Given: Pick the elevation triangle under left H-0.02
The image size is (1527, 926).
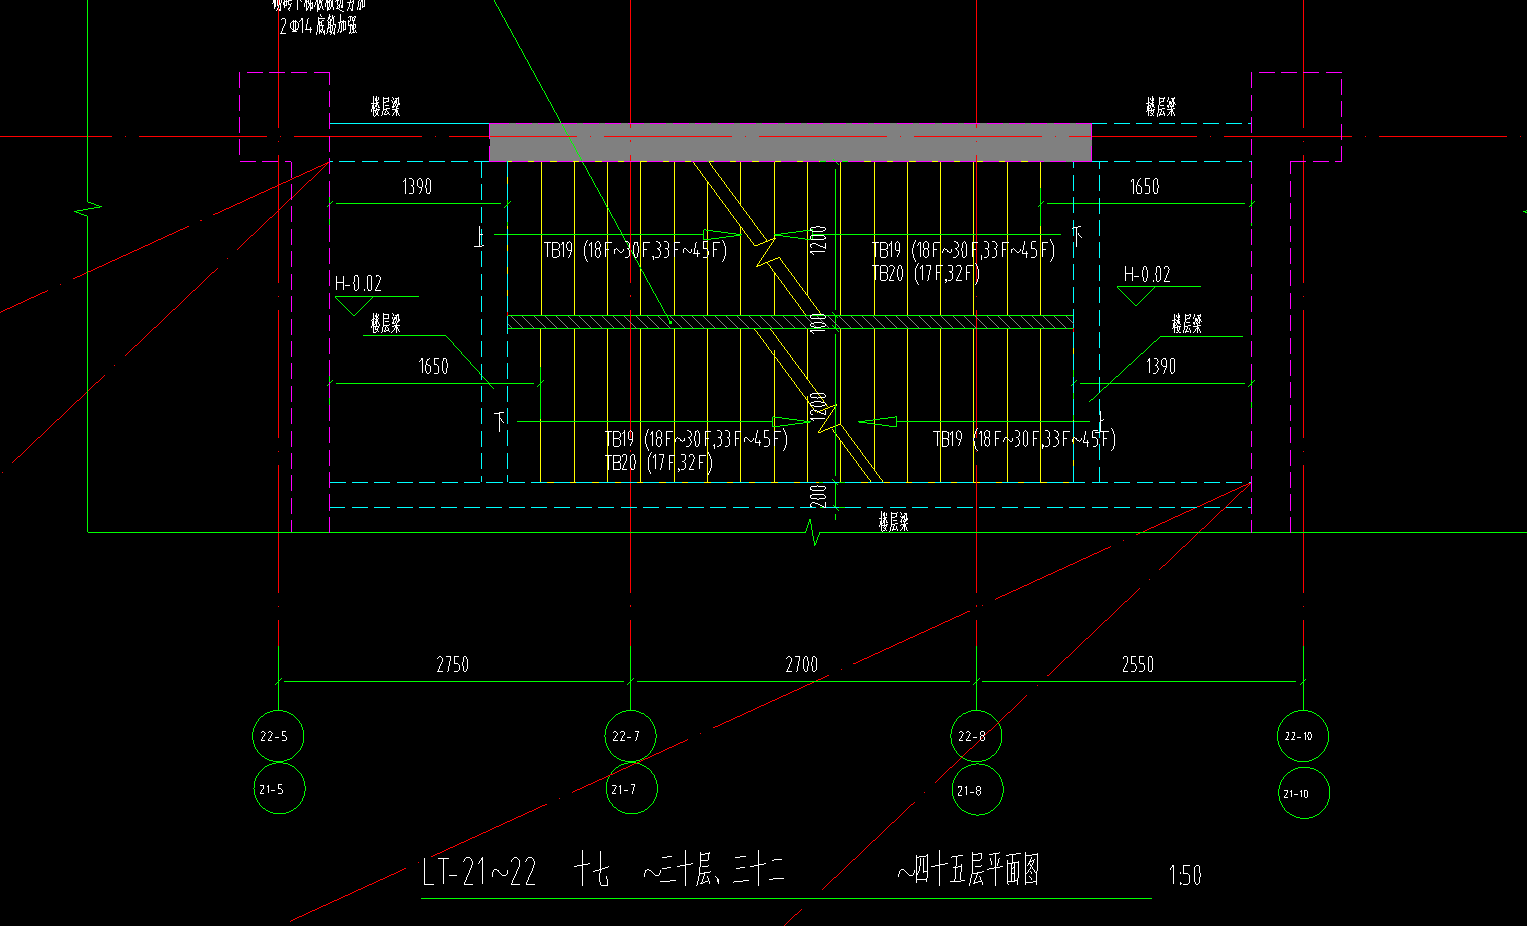Looking at the screenshot, I should point(354,306).
